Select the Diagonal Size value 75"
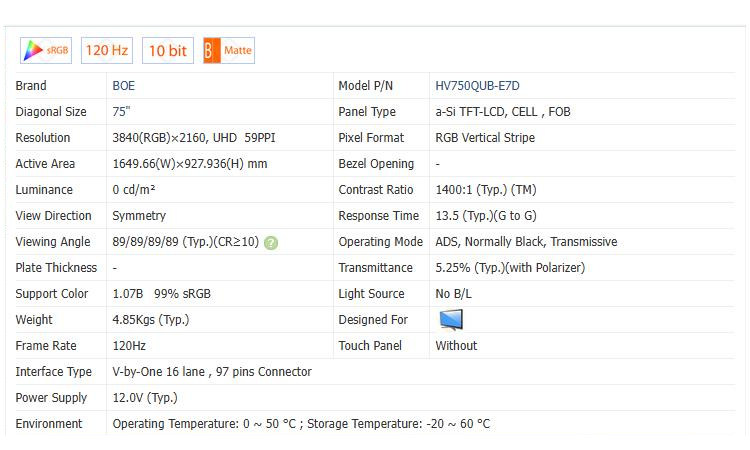Viewport: 750px width, 450px height. tap(121, 111)
